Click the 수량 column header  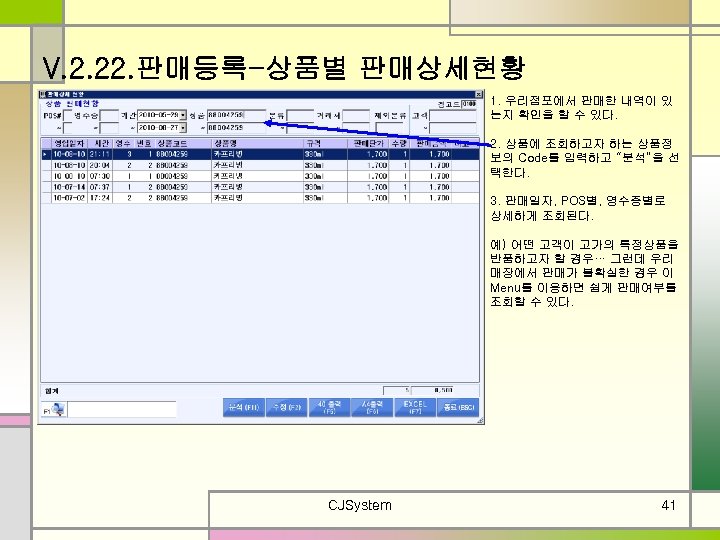point(399,143)
